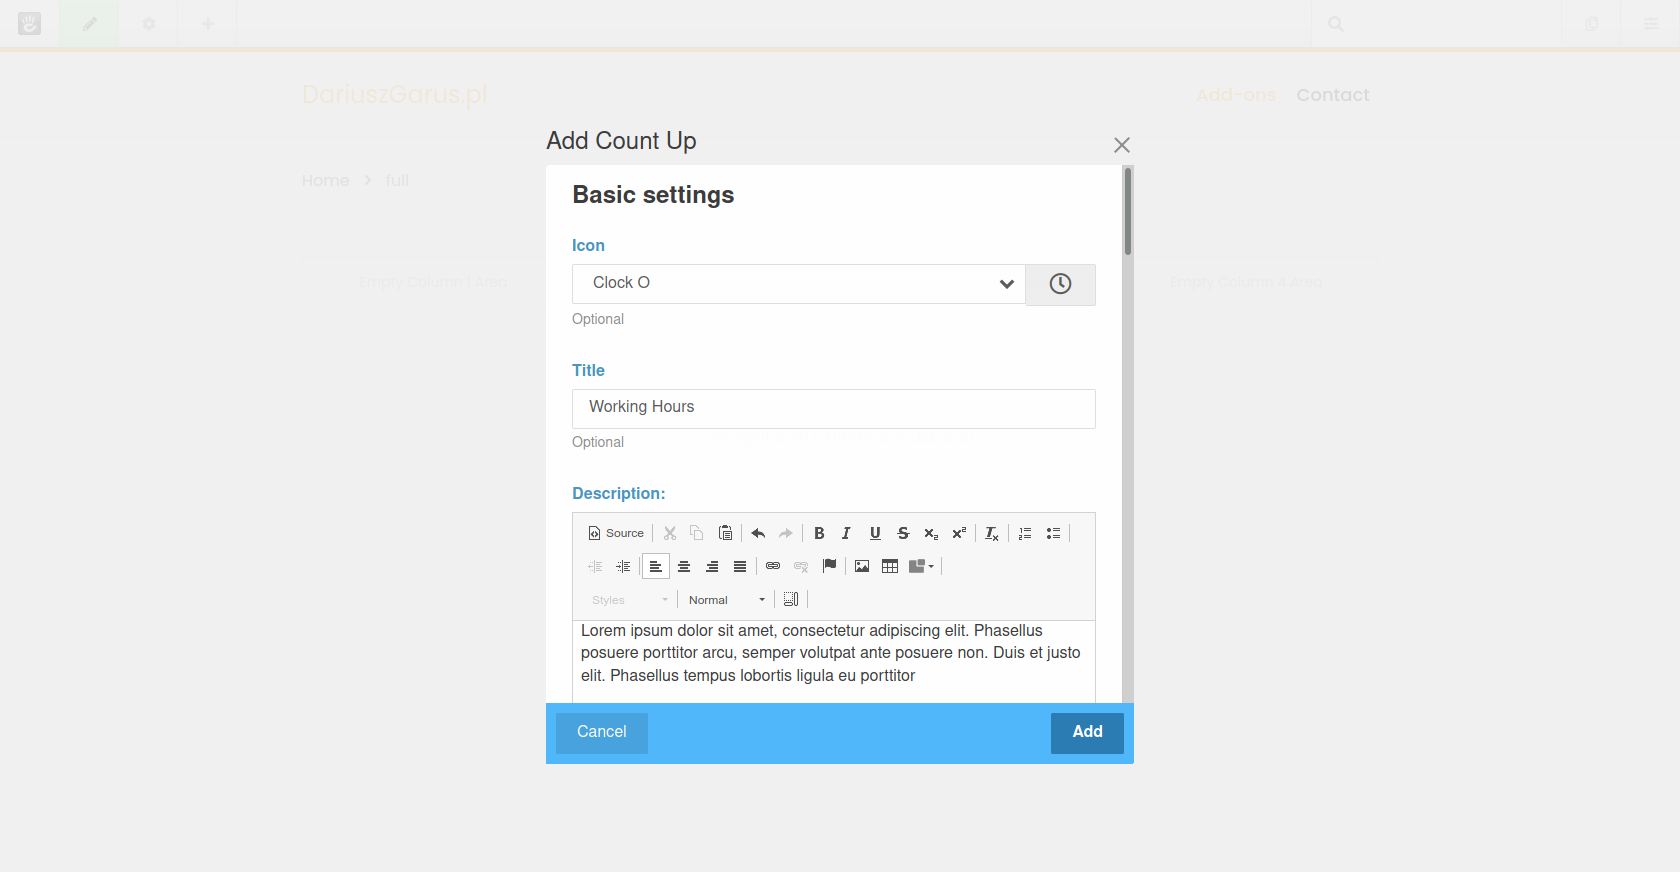
Task: Toggle Source code view
Action: 616,534
